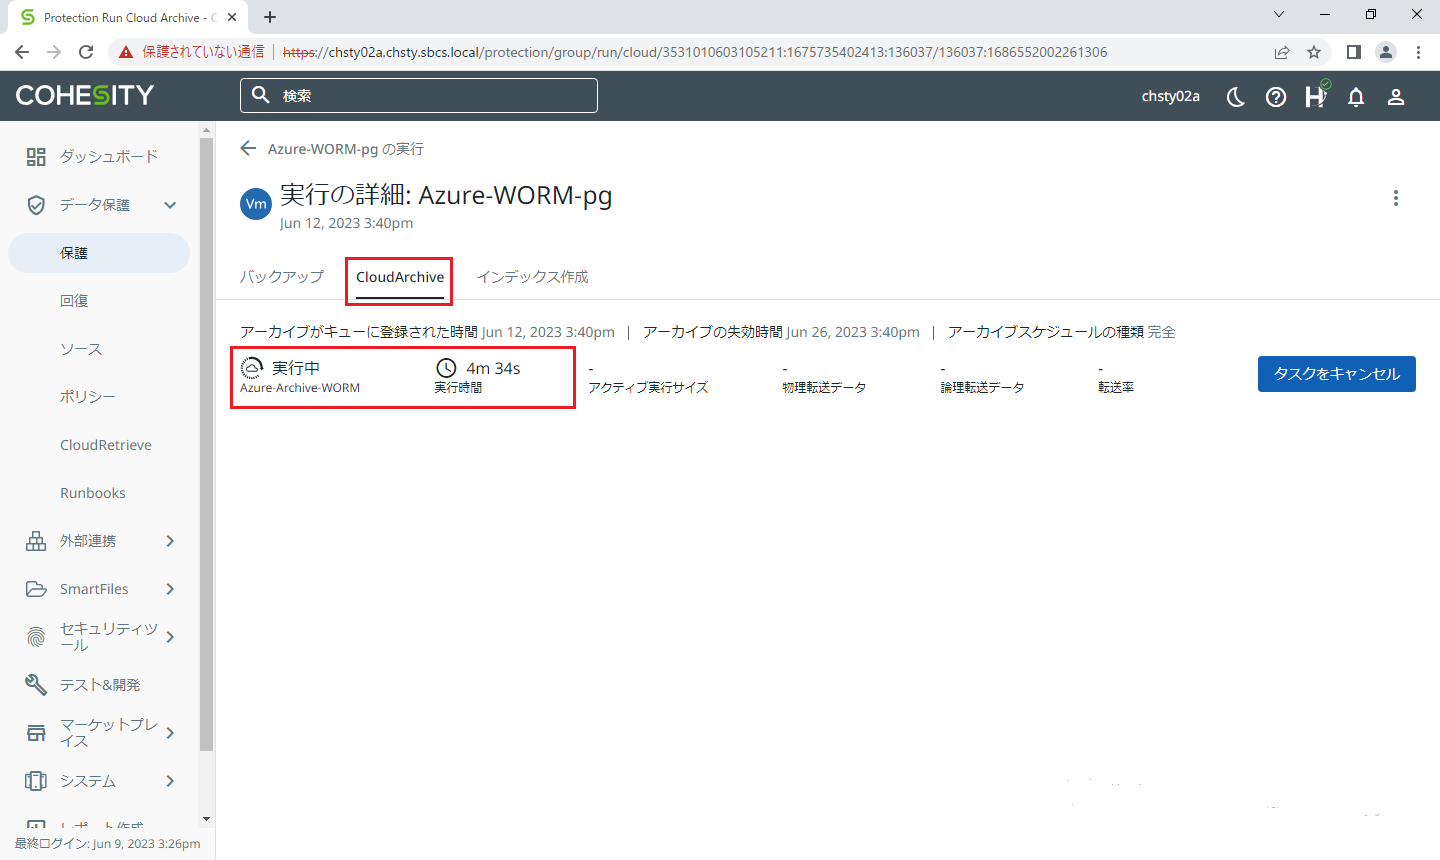
Task: Click the security fingerprint icon
Action: (36, 637)
